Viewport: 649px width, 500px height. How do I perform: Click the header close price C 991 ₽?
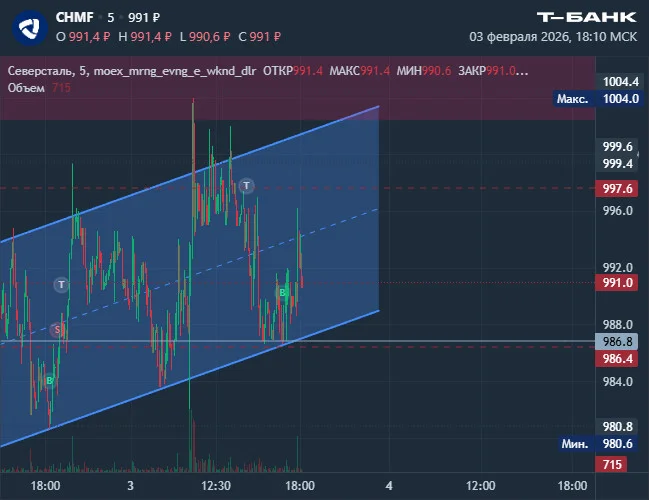point(260,37)
